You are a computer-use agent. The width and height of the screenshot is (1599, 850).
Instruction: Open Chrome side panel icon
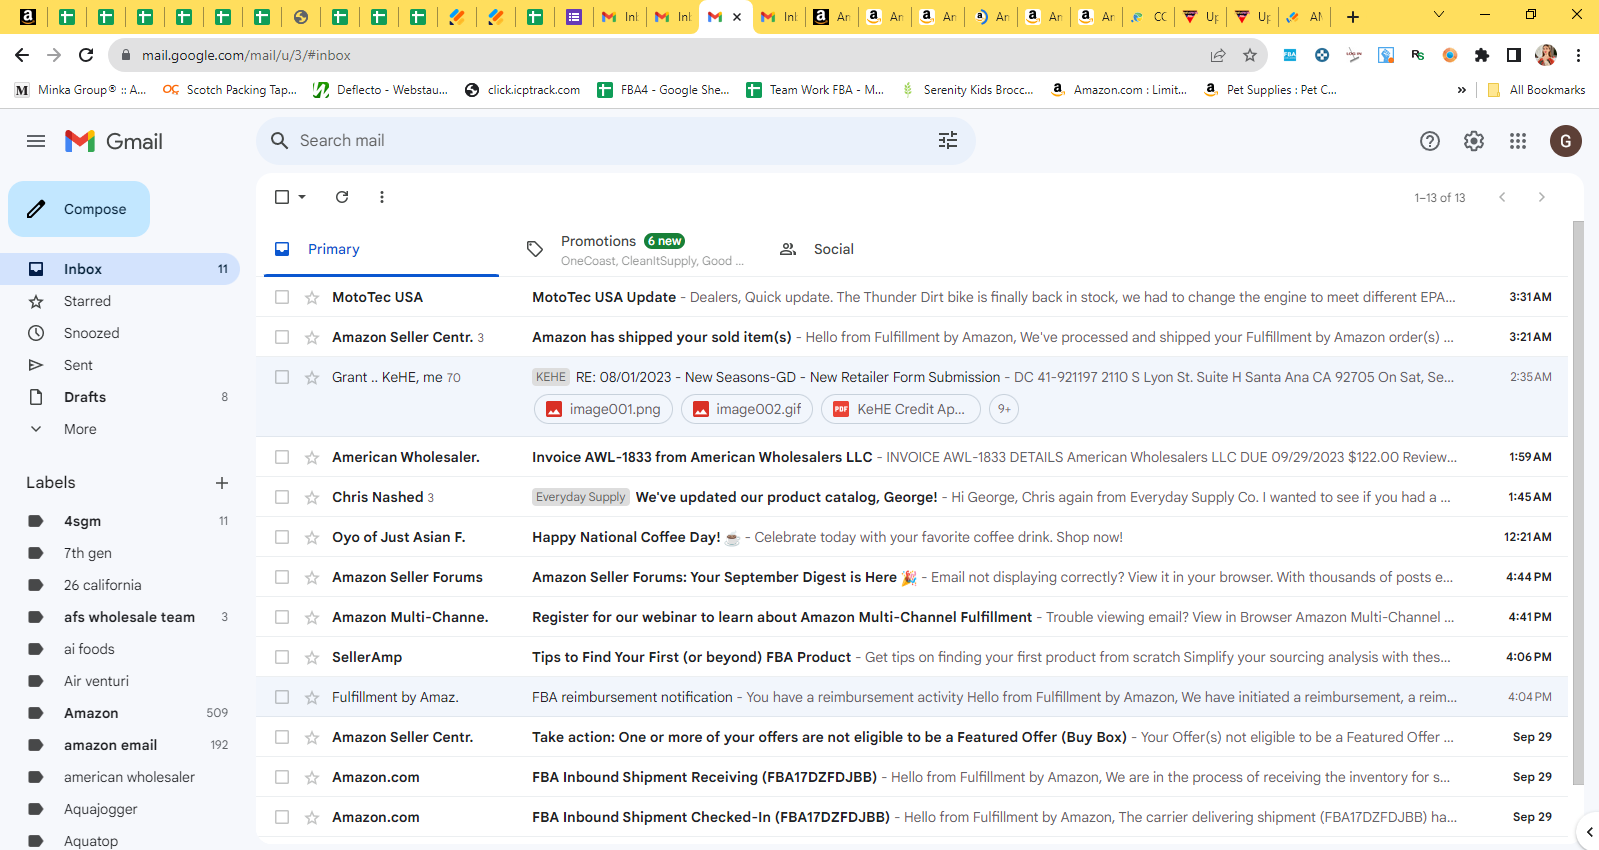pyautogui.click(x=1514, y=55)
